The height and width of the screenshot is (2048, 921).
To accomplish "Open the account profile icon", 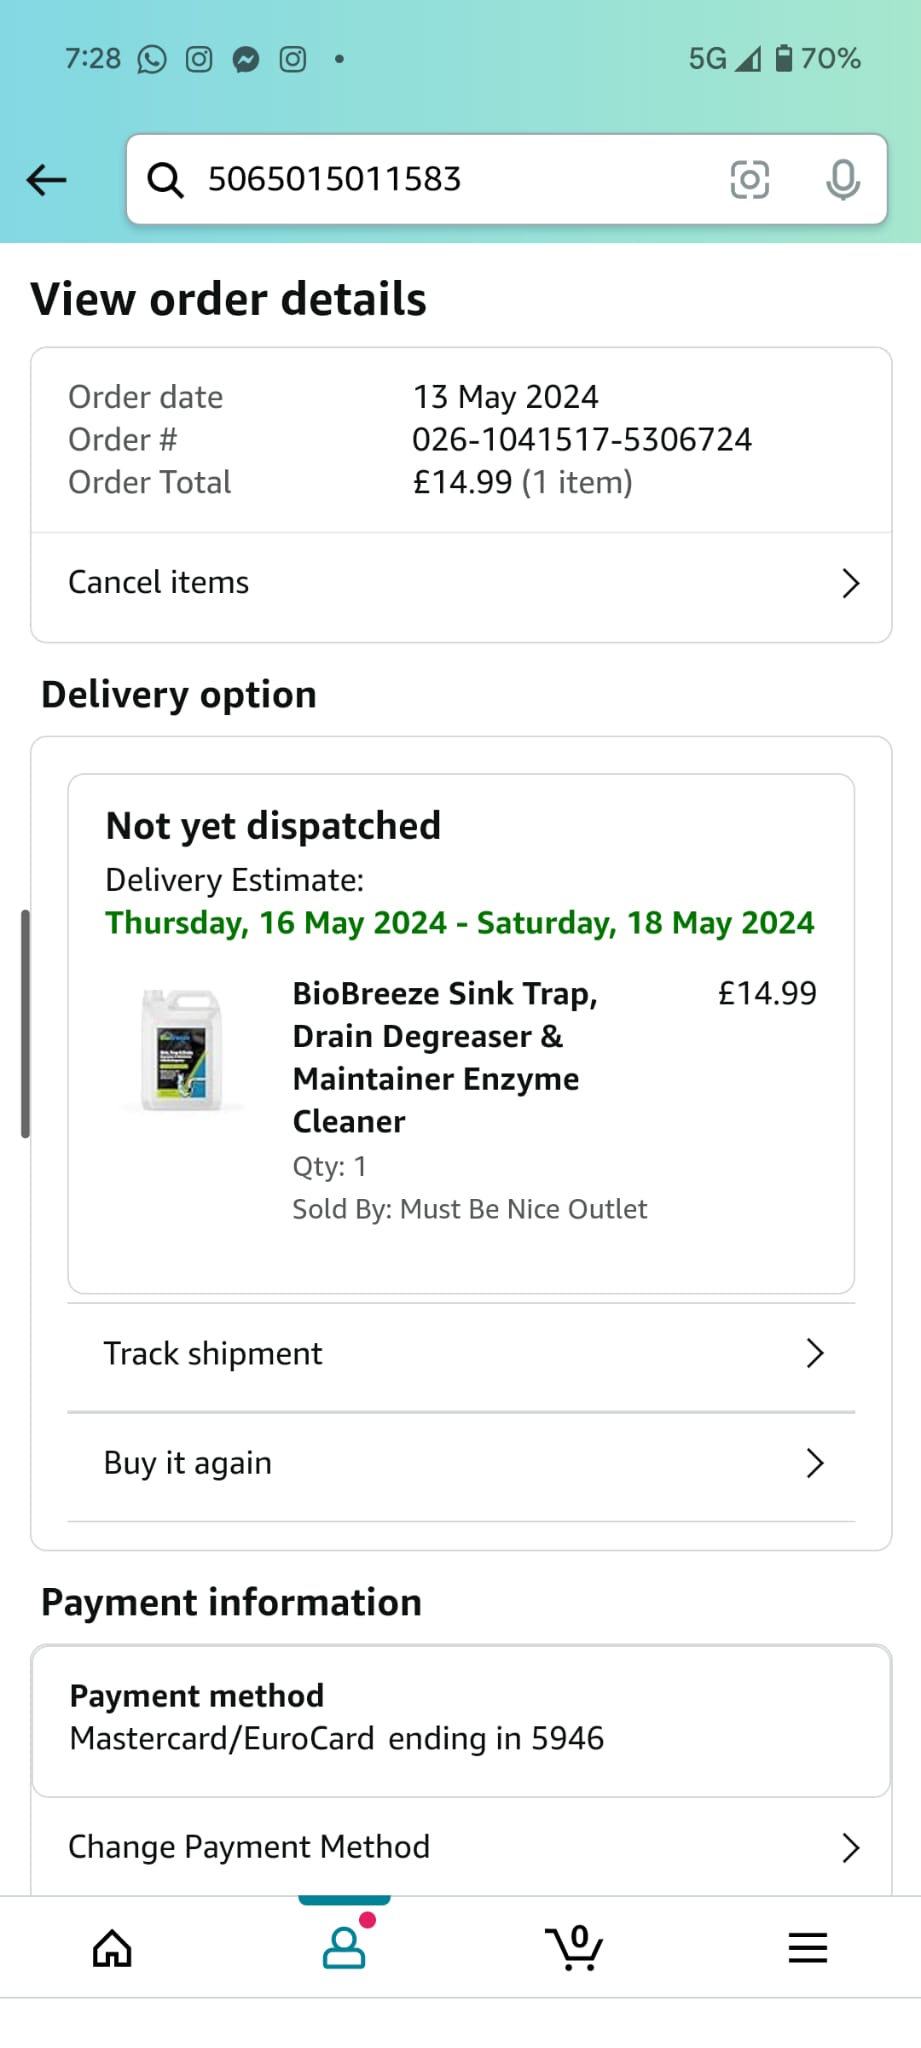I will [x=345, y=1946].
